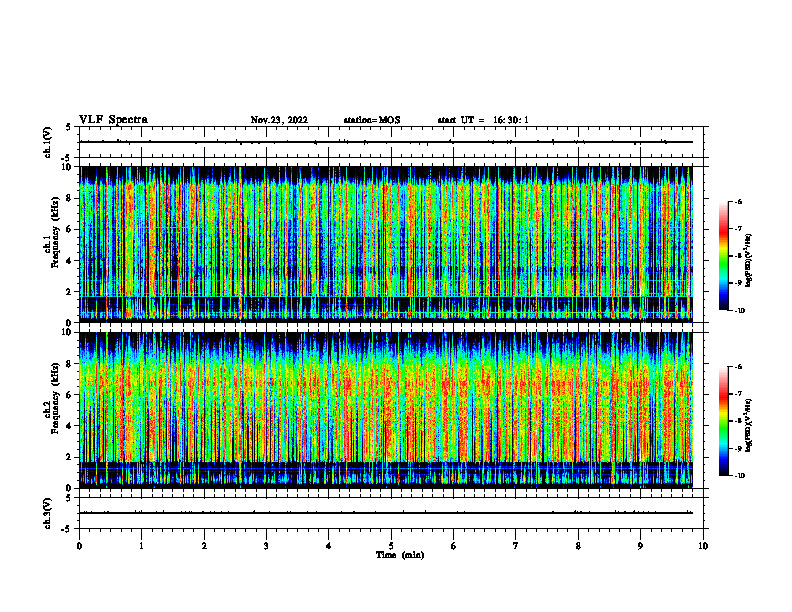Click the 'ch.3(V)' axis label of bottom waveform
Image resolution: width=792 pixels, height=612 pixels.
[47, 513]
